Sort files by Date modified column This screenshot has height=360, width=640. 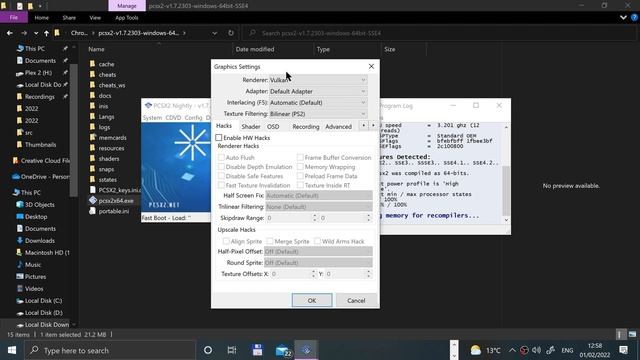[x=255, y=49]
